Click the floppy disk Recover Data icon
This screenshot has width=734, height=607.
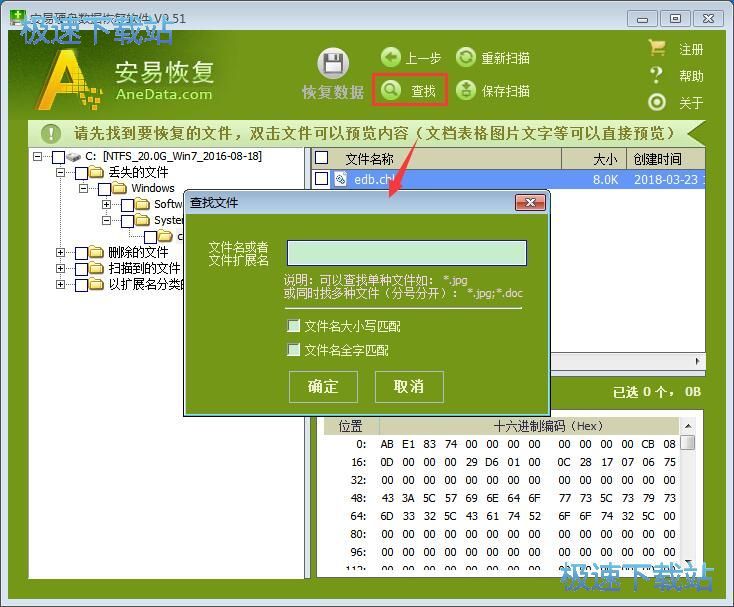coord(333,64)
